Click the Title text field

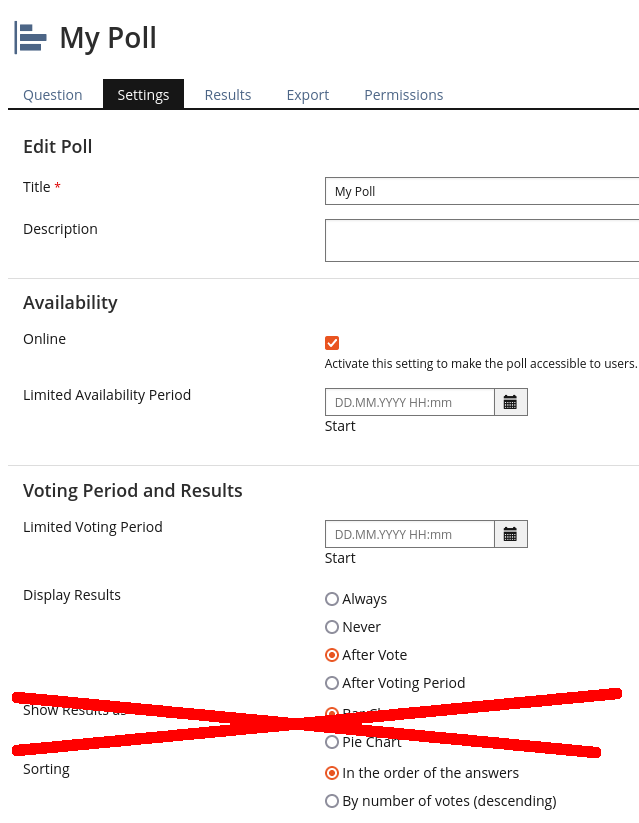(x=481, y=191)
